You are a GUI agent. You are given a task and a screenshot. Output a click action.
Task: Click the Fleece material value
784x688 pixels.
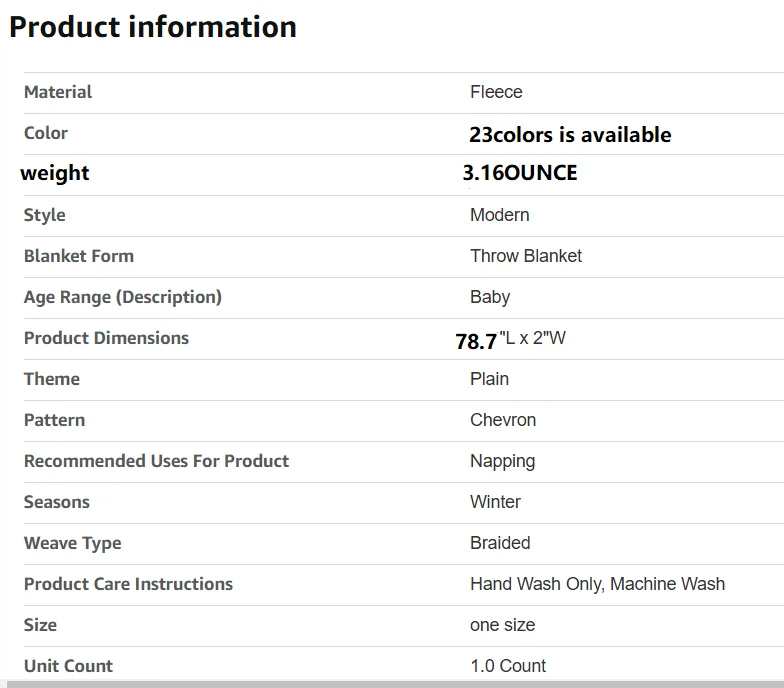pyautogui.click(x=496, y=92)
